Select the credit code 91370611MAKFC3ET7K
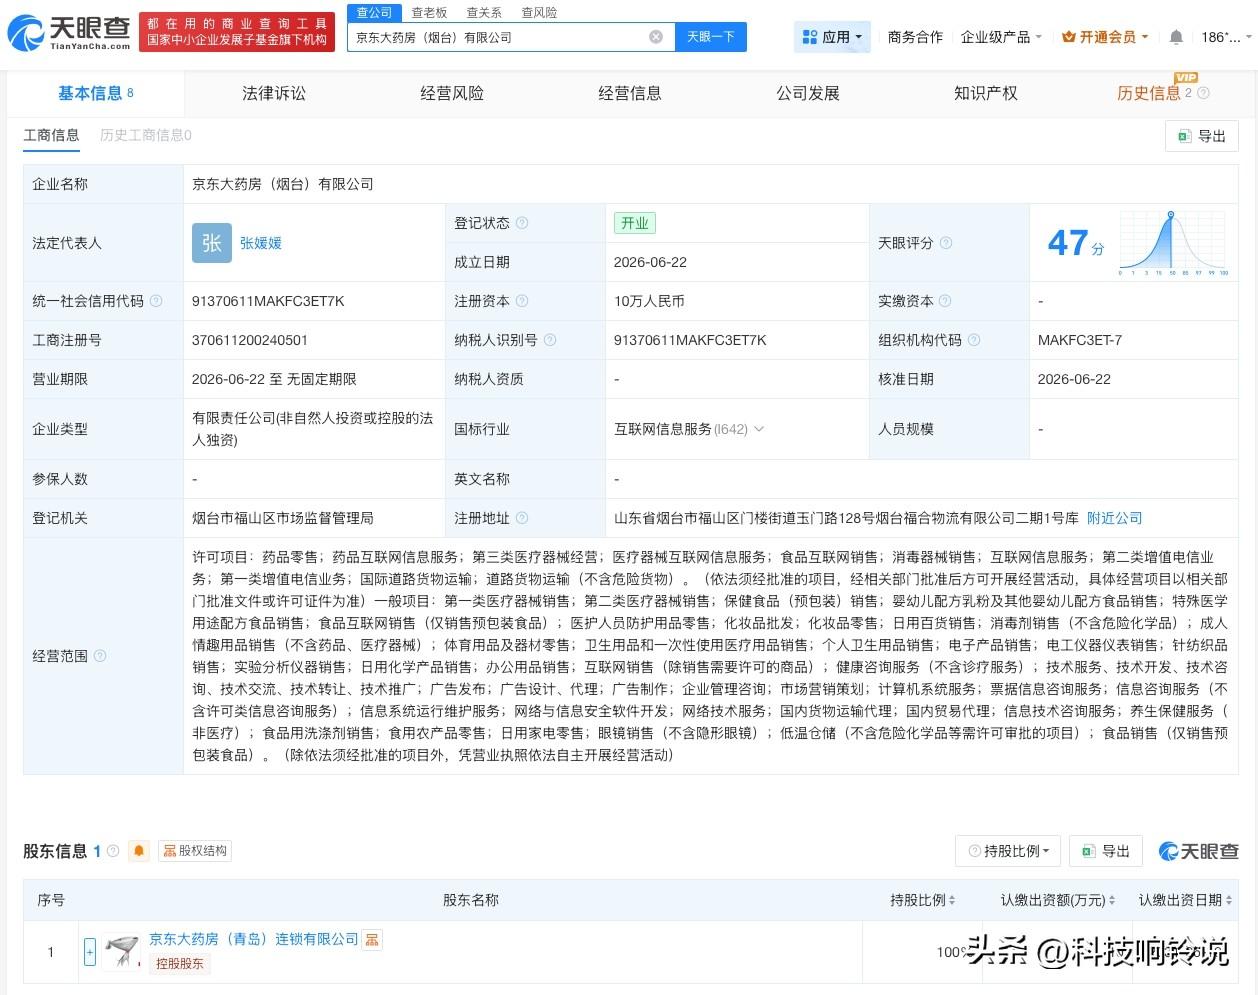Screen dimensions: 1258x995 coord(268,301)
